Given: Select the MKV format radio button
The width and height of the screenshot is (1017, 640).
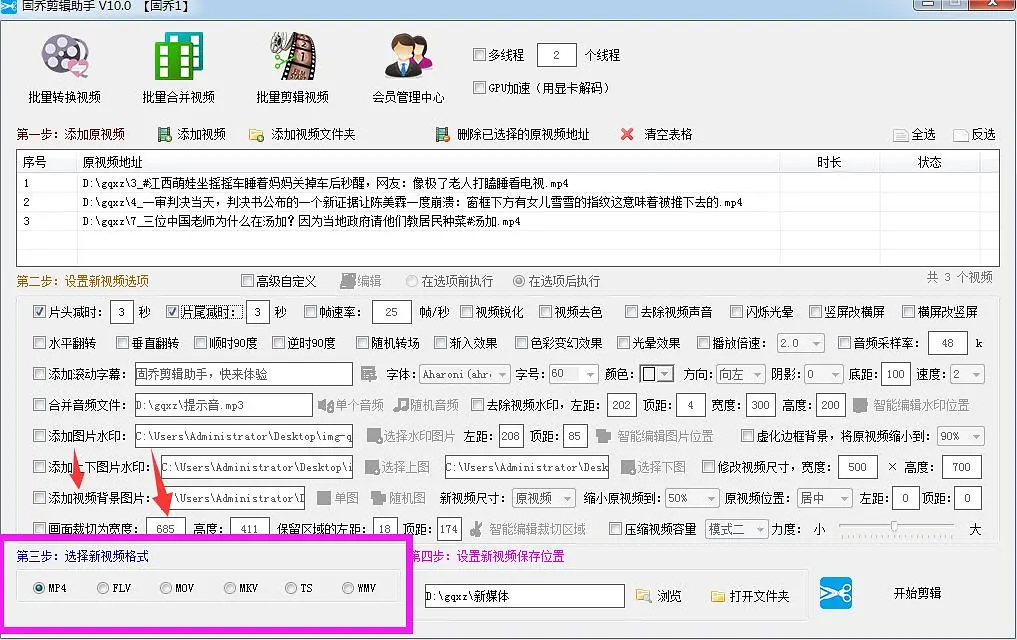Looking at the screenshot, I should [x=230, y=587].
